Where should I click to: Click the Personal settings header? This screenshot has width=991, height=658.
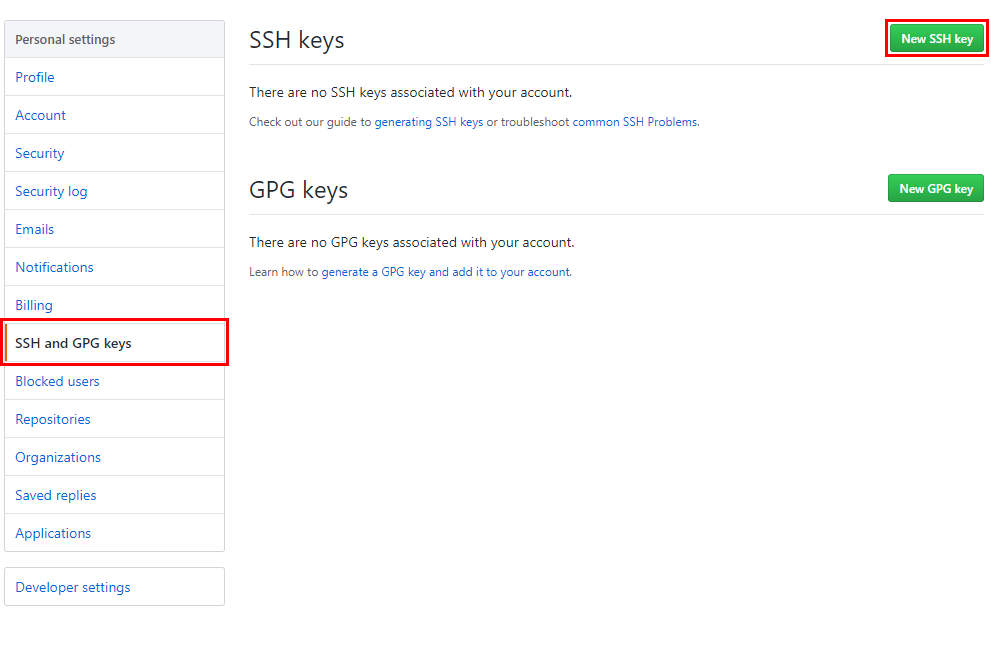63,39
